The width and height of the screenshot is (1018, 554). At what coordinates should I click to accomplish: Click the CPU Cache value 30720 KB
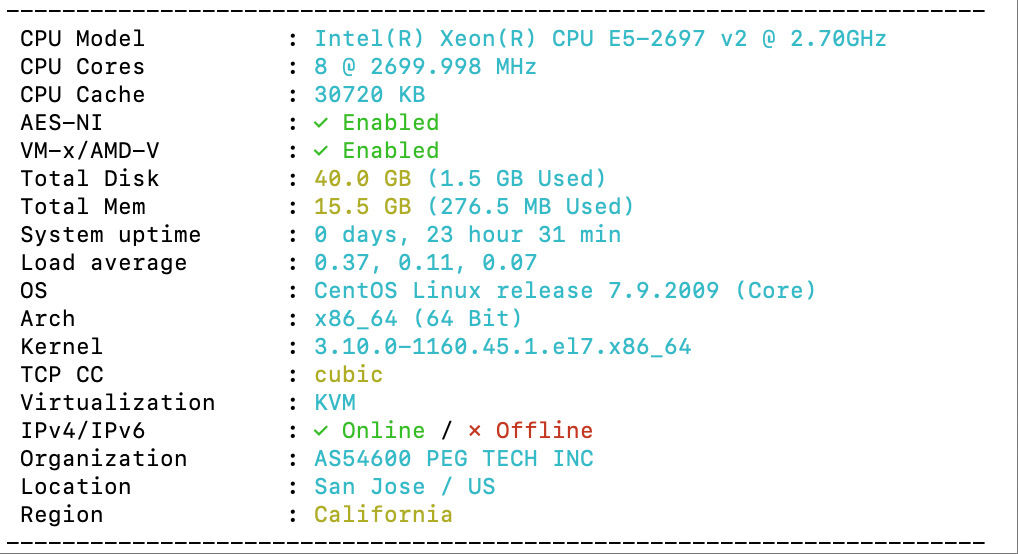pyautogui.click(x=369, y=95)
